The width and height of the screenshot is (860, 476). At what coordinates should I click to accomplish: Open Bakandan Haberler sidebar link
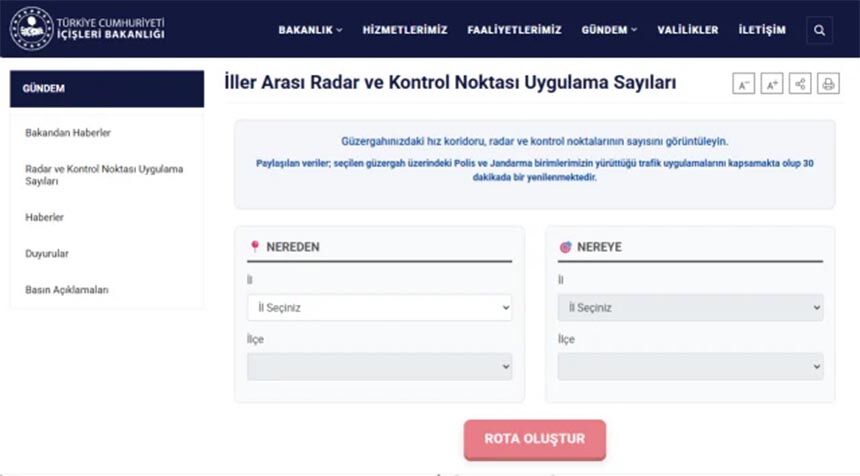pyautogui.click(x=68, y=133)
